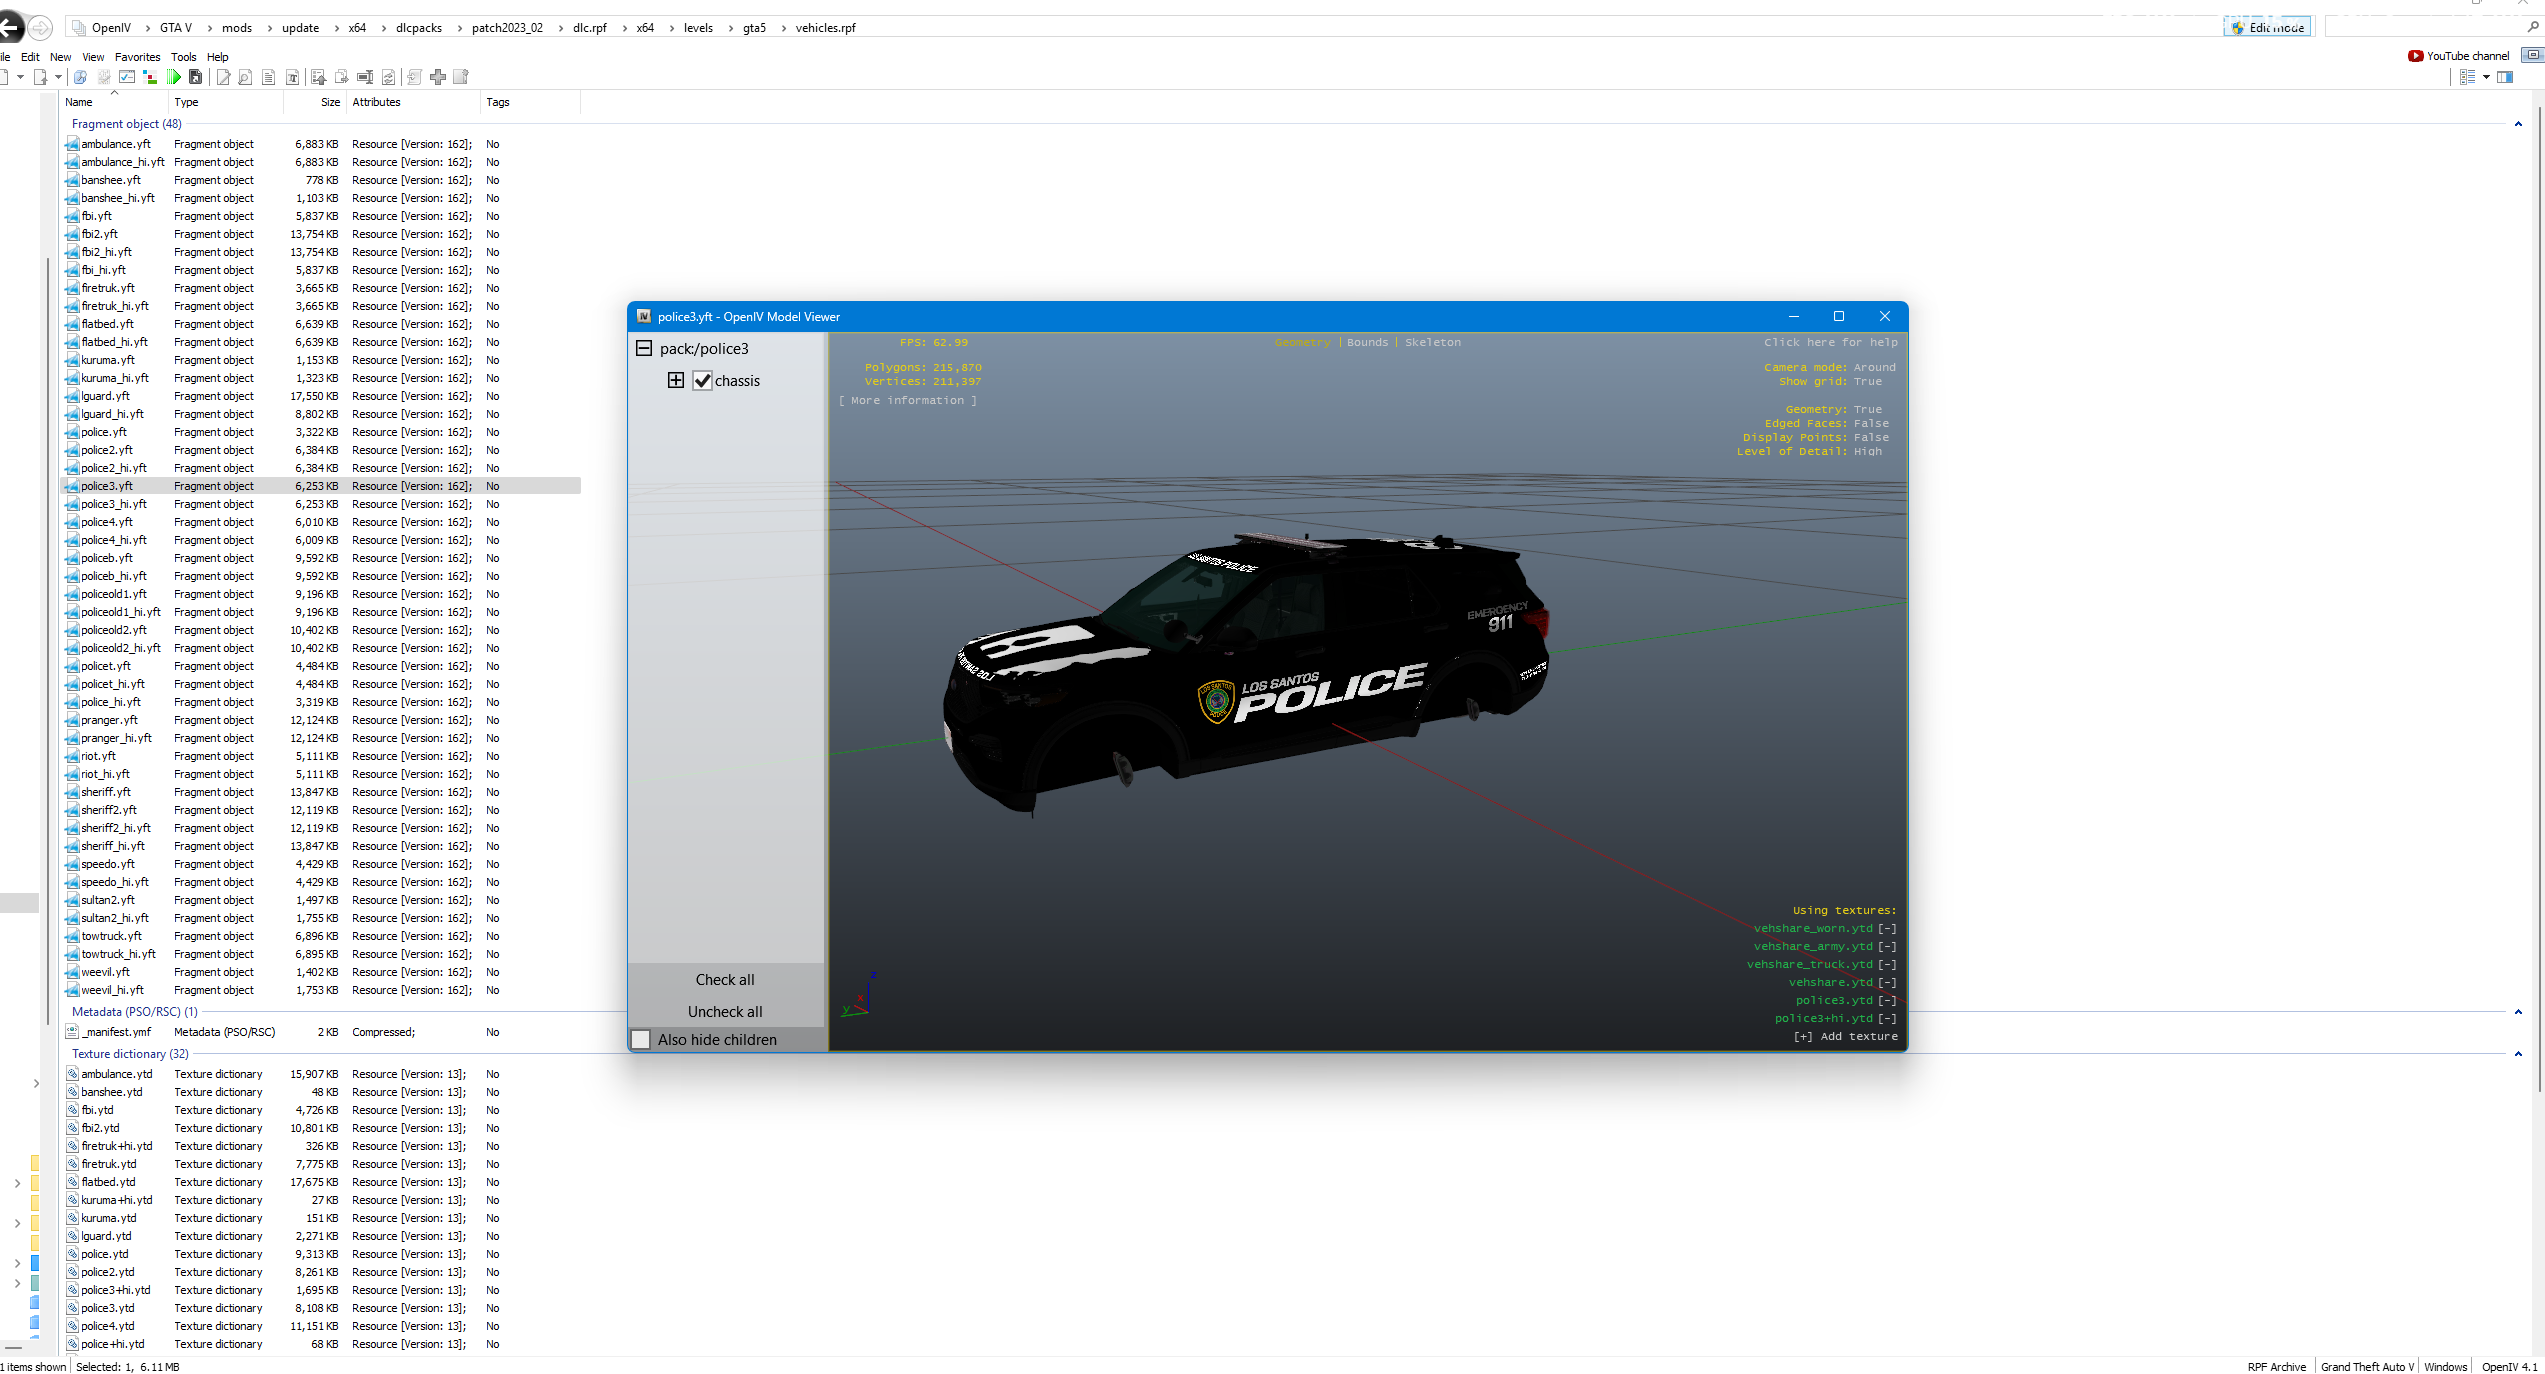The image size is (2545, 1374).
Task: Click the Uncheck all button
Action: (725, 1012)
